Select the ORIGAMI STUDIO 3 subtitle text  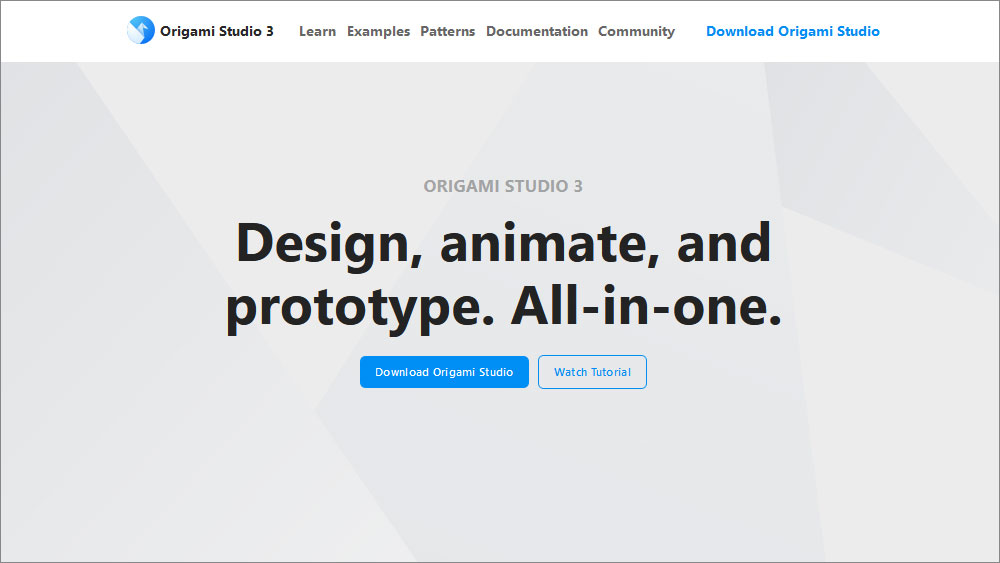coord(503,186)
